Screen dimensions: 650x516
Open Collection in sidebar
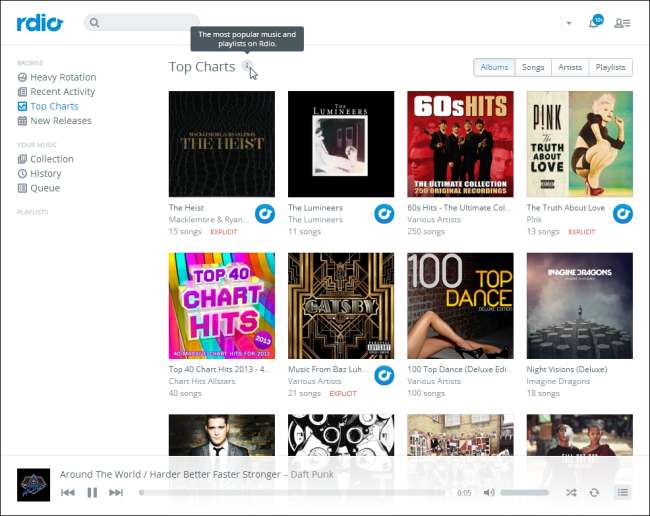point(45,159)
